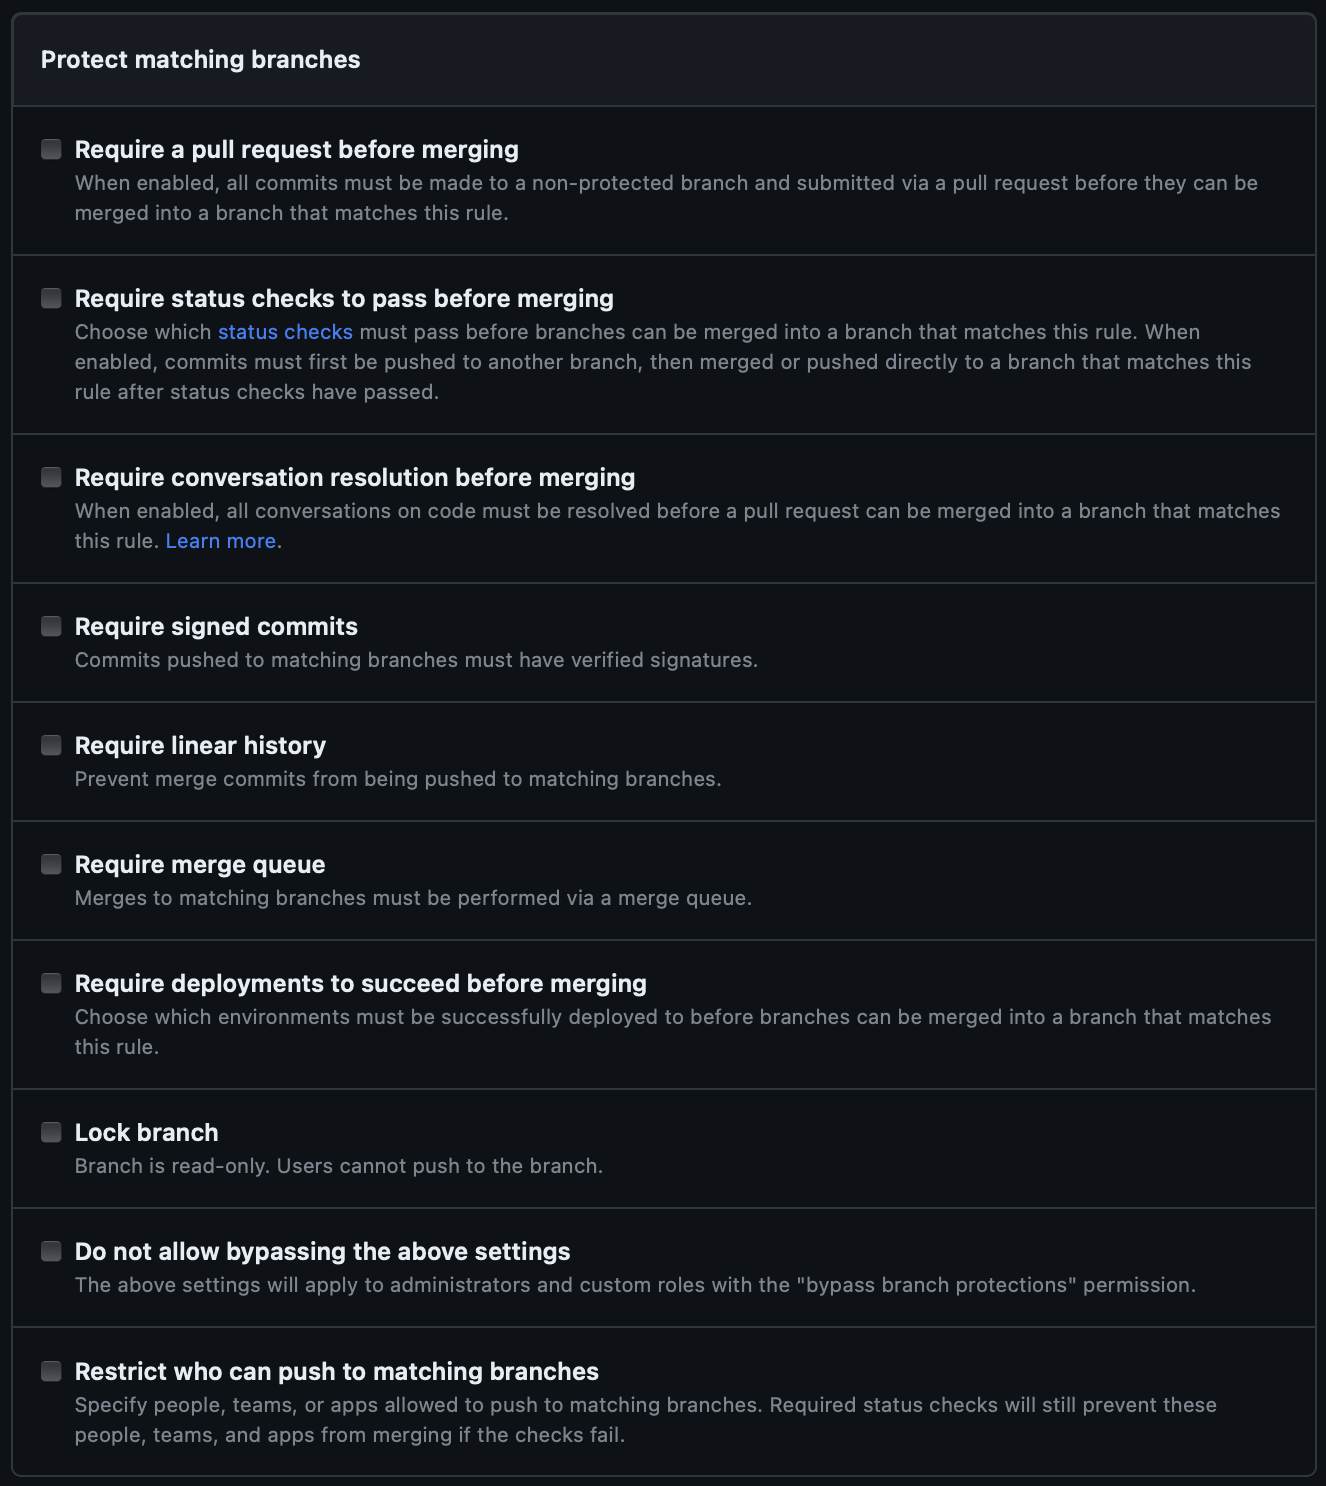This screenshot has width=1326, height=1486.
Task: Click Require a pull request before merging label
Action: [x=297, y=150]
